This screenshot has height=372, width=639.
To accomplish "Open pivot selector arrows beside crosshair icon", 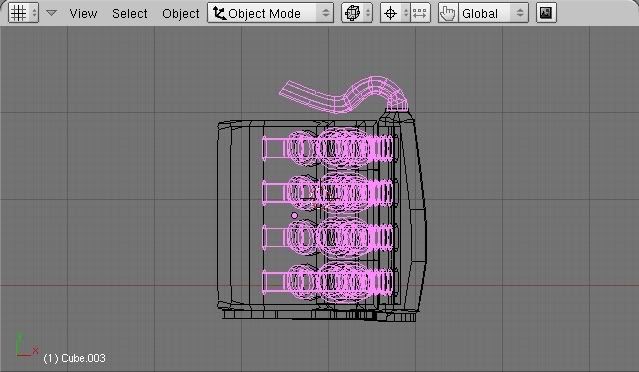I will point(405,13).
